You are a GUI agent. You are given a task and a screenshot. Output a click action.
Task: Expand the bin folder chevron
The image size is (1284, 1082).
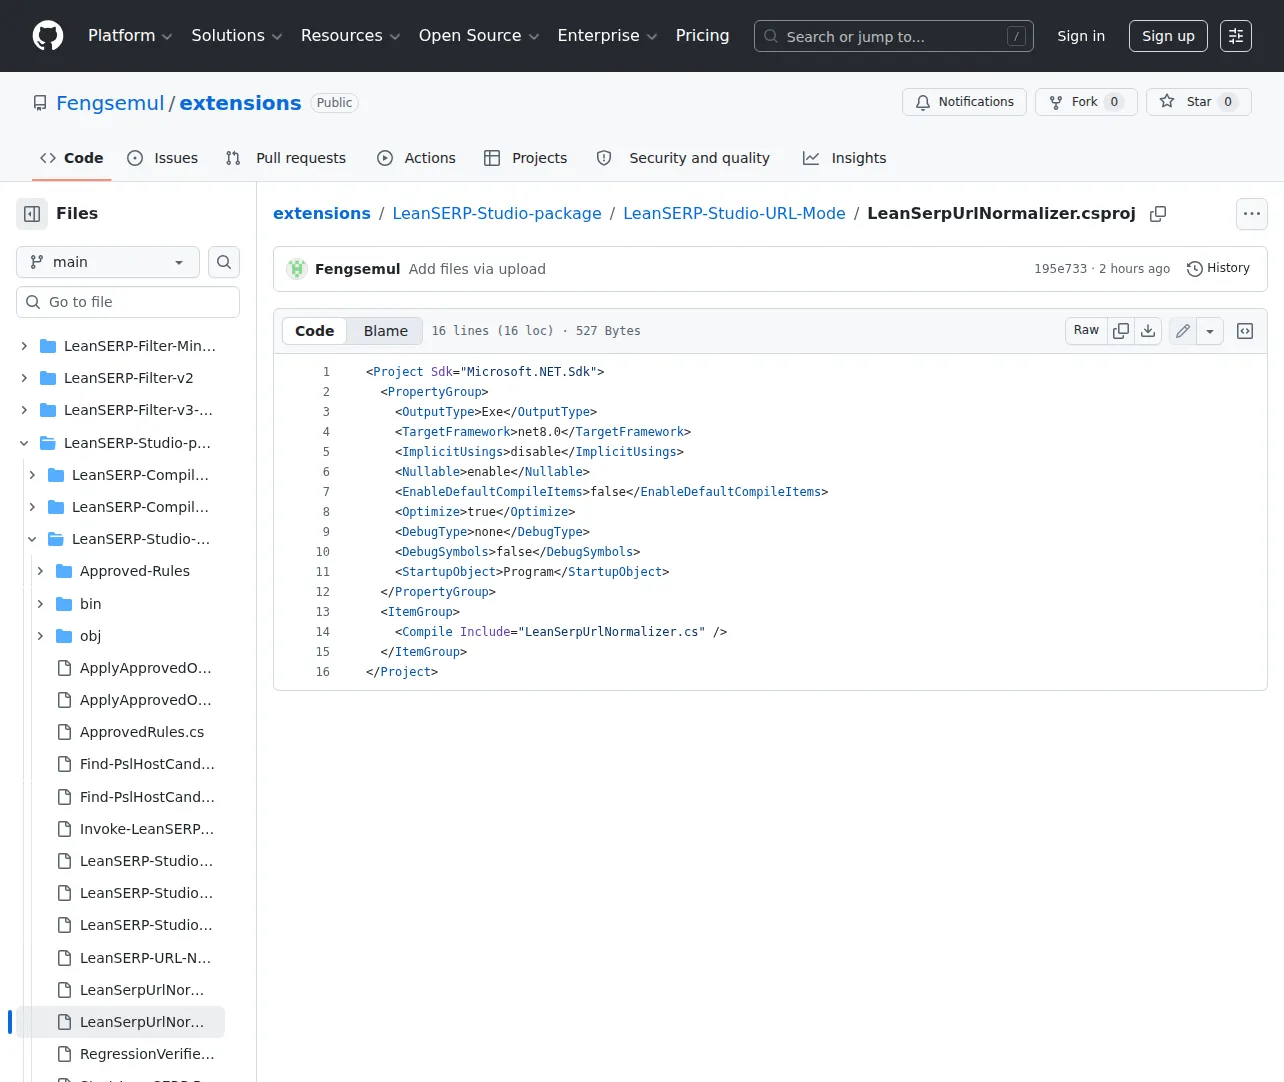40,604
